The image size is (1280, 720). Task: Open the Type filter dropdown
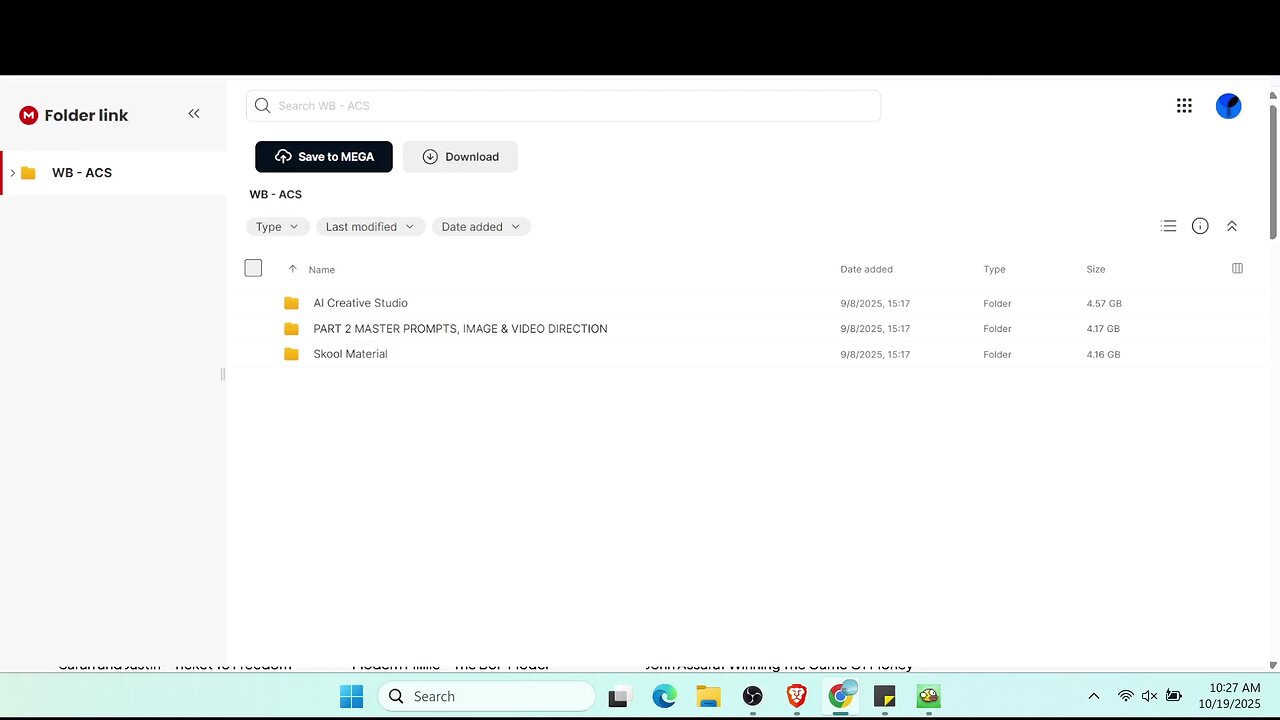pos(278,227)
